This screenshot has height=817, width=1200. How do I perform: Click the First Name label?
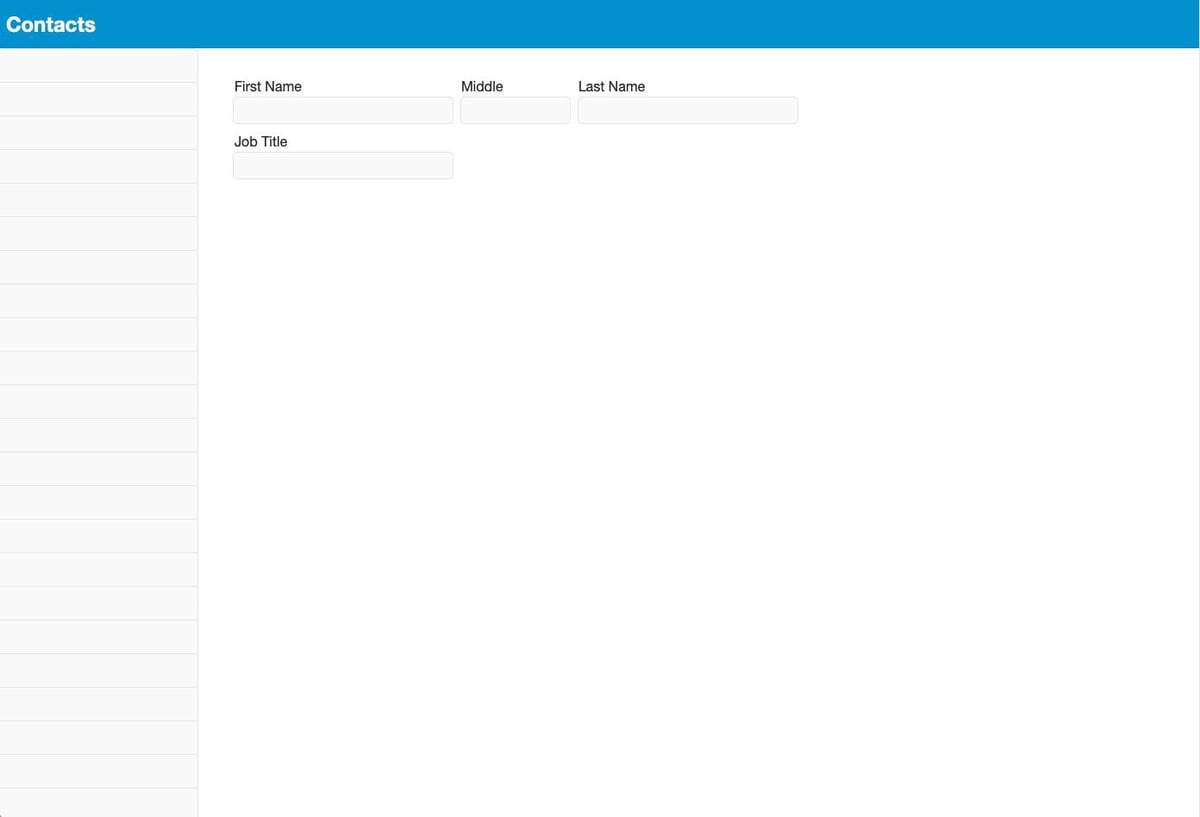(267, 86)
